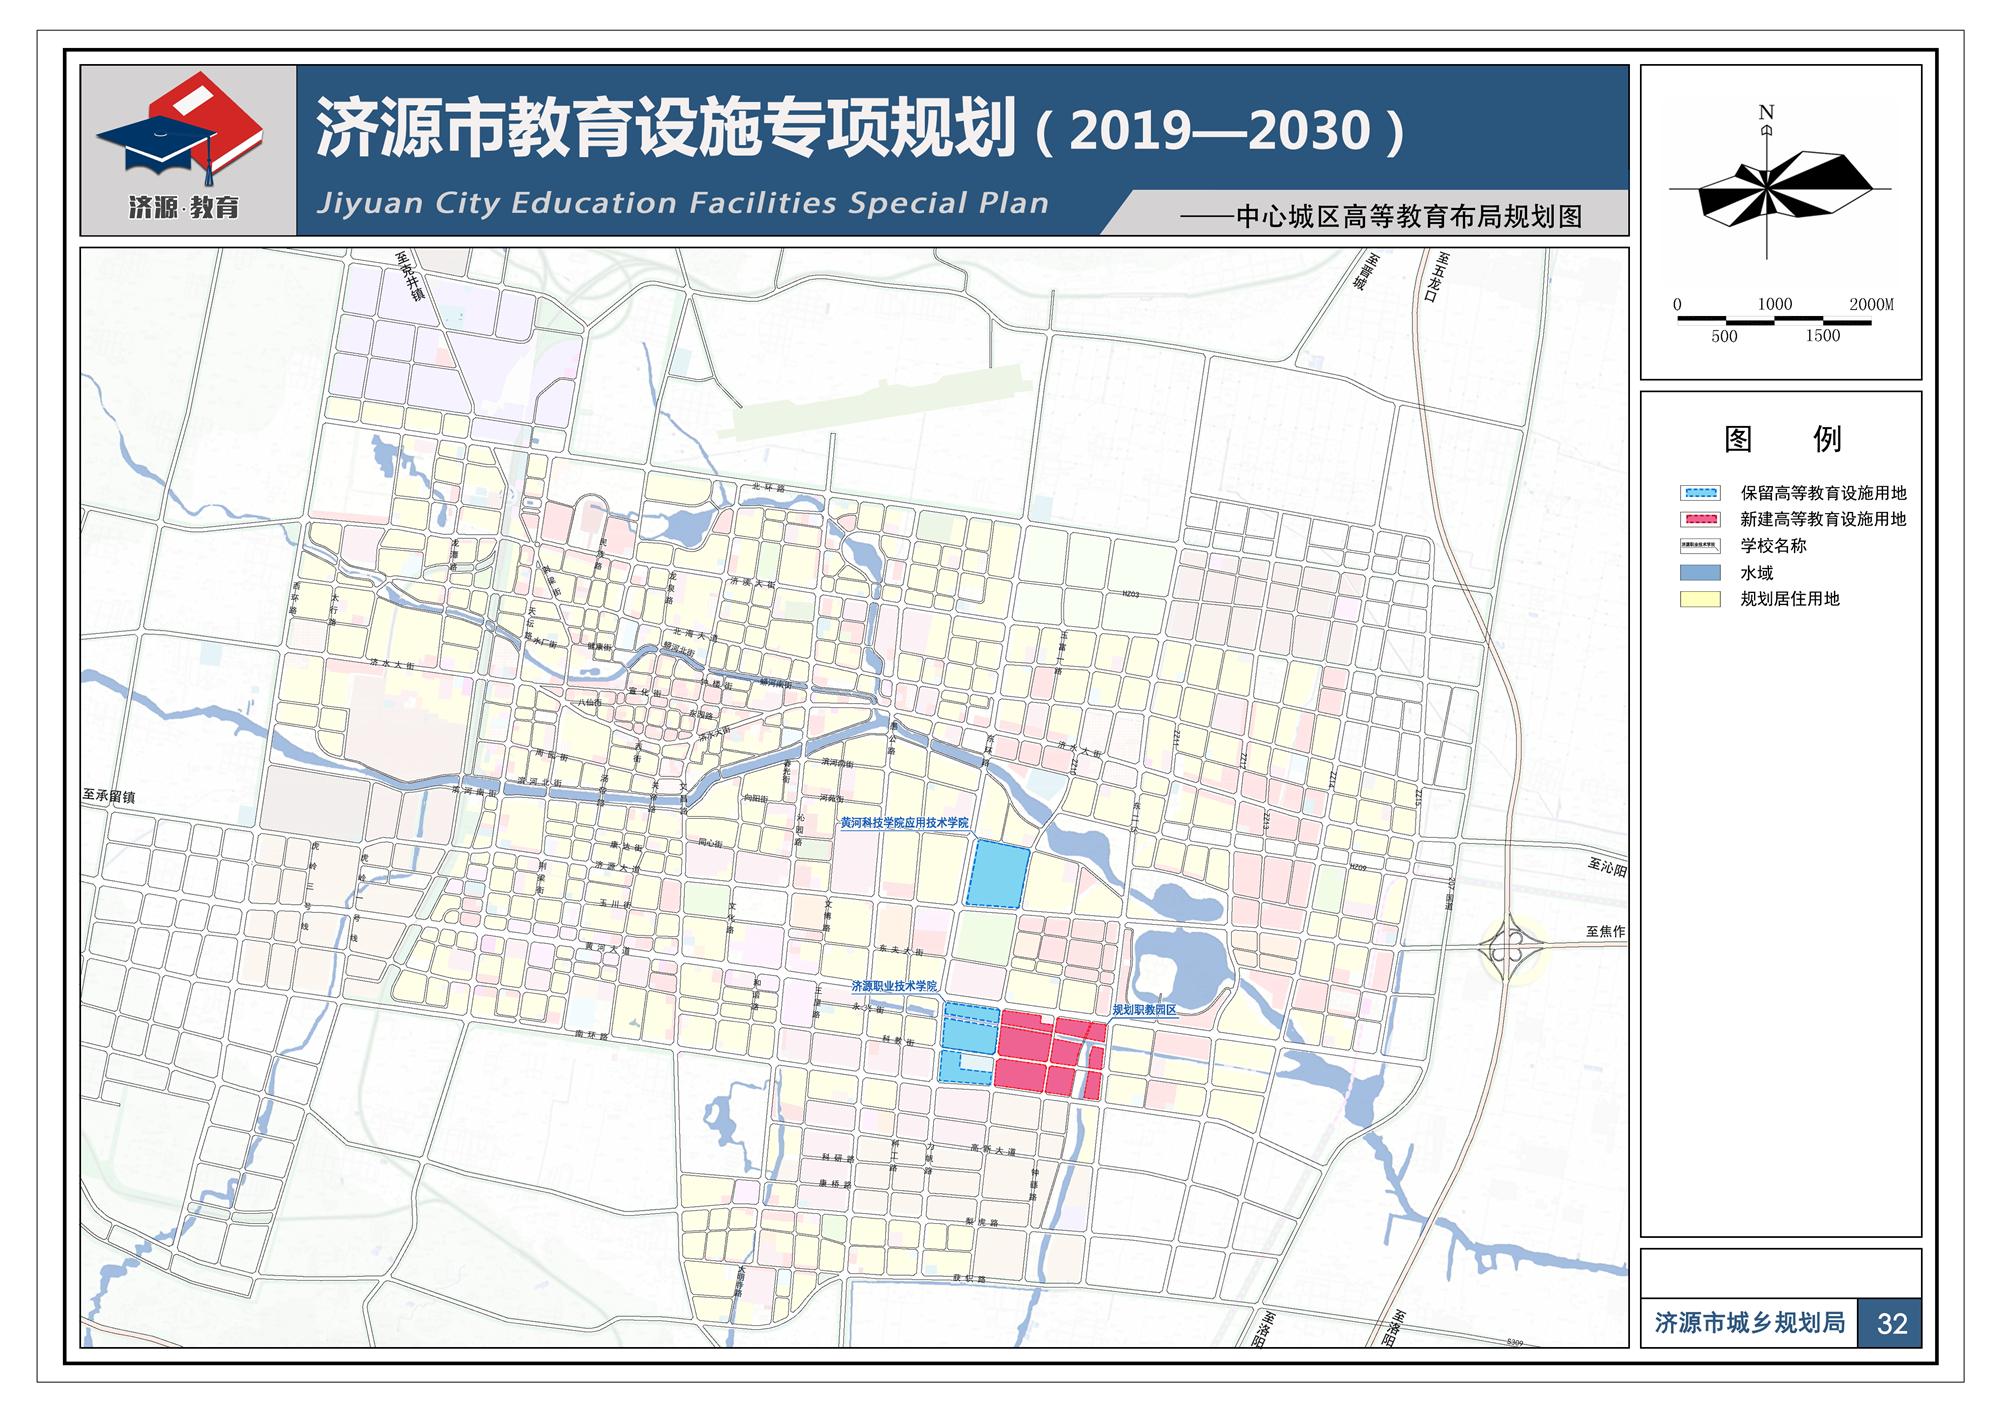Select the legend text 规划居住用地
The width and height of the screenshot is (2000, 1414).
click(x=1790, y=599)
